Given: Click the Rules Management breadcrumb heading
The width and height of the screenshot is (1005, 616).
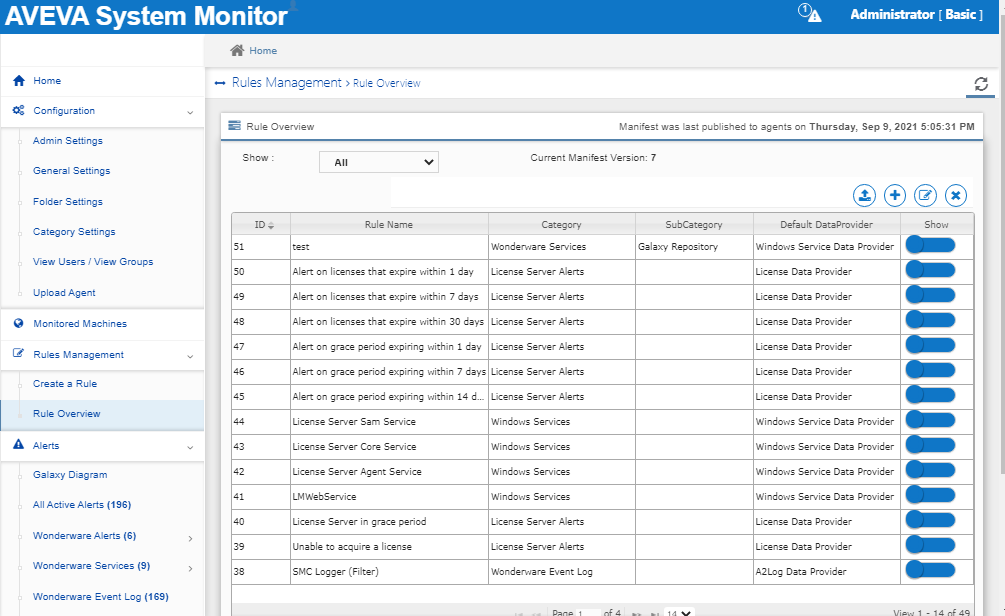Looking at the screenshot, I should (x=287, y=83).
